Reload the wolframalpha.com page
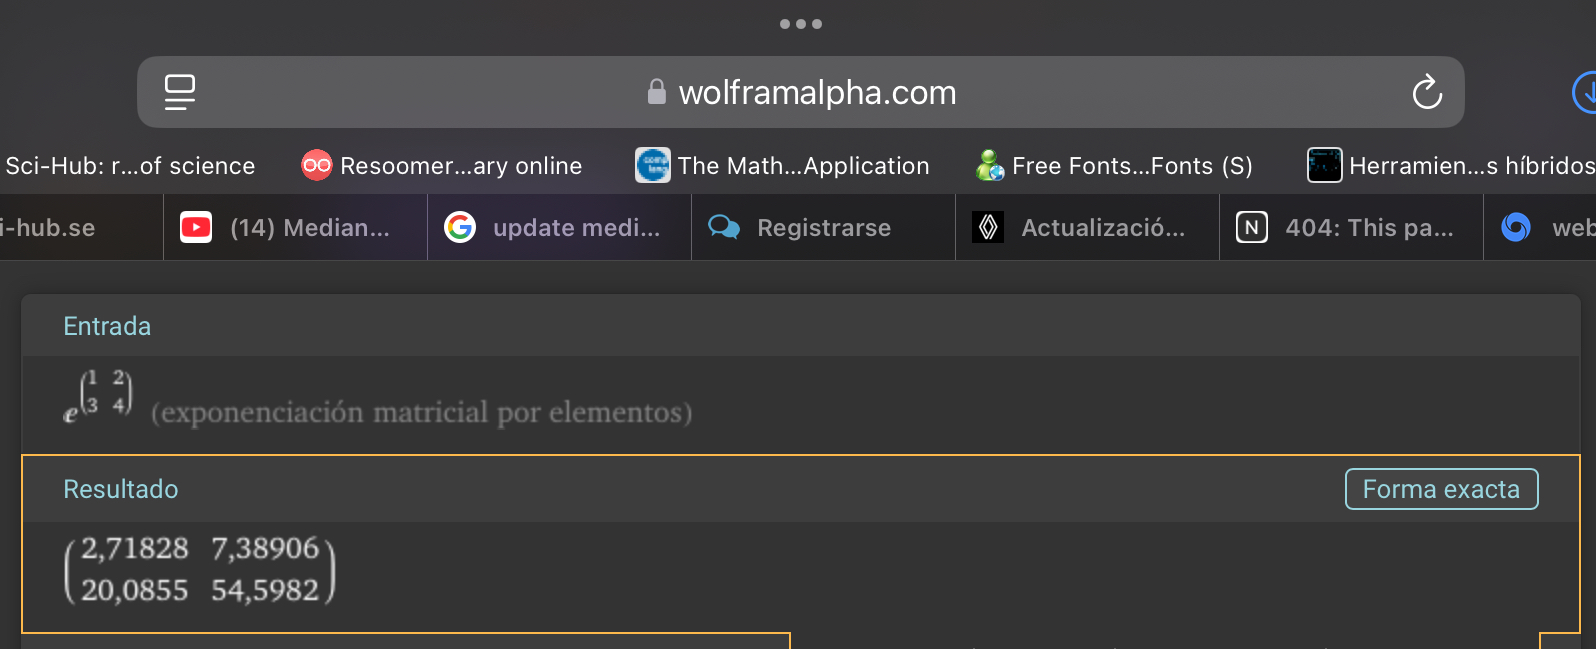 point(1427,93)
